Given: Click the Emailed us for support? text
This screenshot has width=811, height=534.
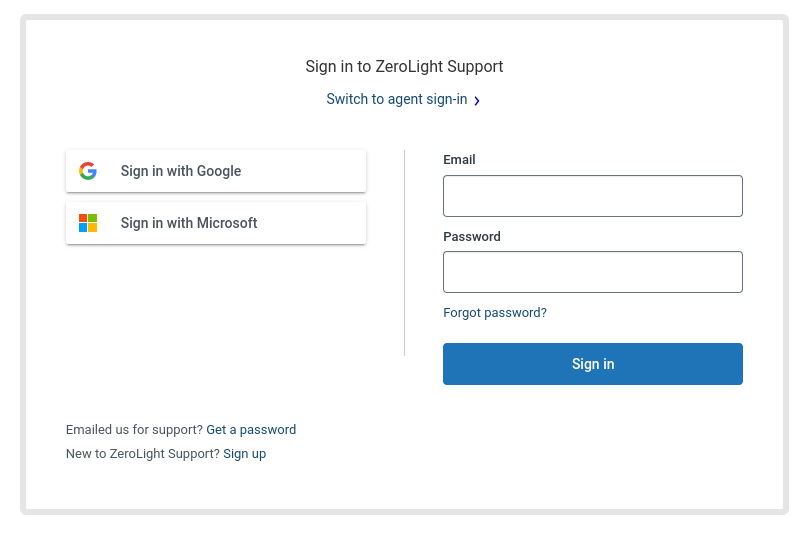Looking at the screenshot, I should [x=134, y=429].
